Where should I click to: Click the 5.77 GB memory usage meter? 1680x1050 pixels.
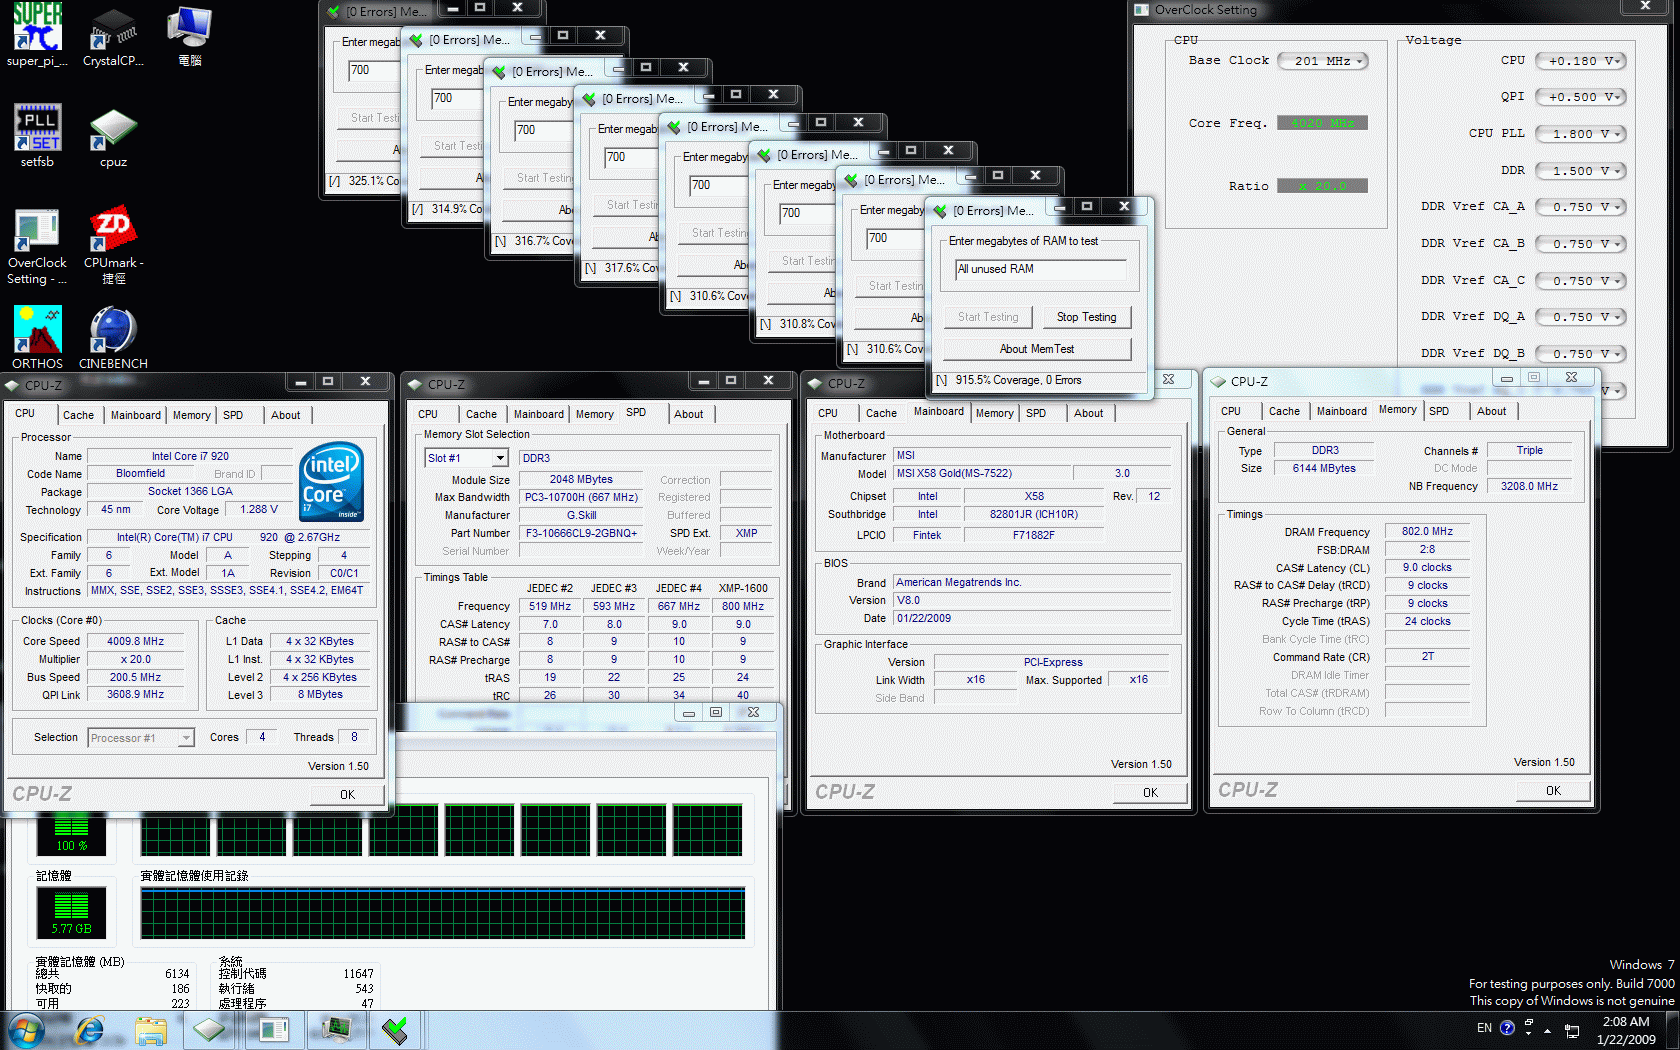[71, 912]
